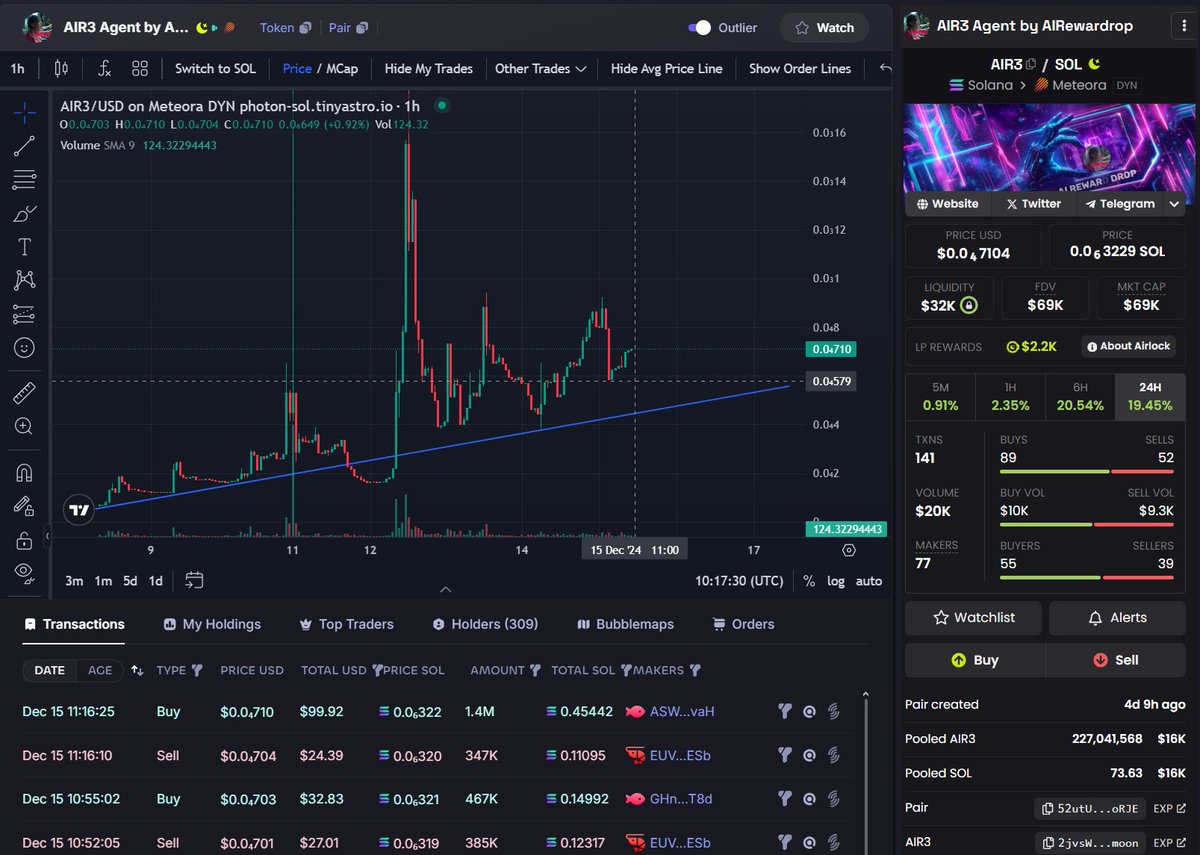Expand the Other Trades dropdown
The image size is (1200, 855).
point(540,68)
